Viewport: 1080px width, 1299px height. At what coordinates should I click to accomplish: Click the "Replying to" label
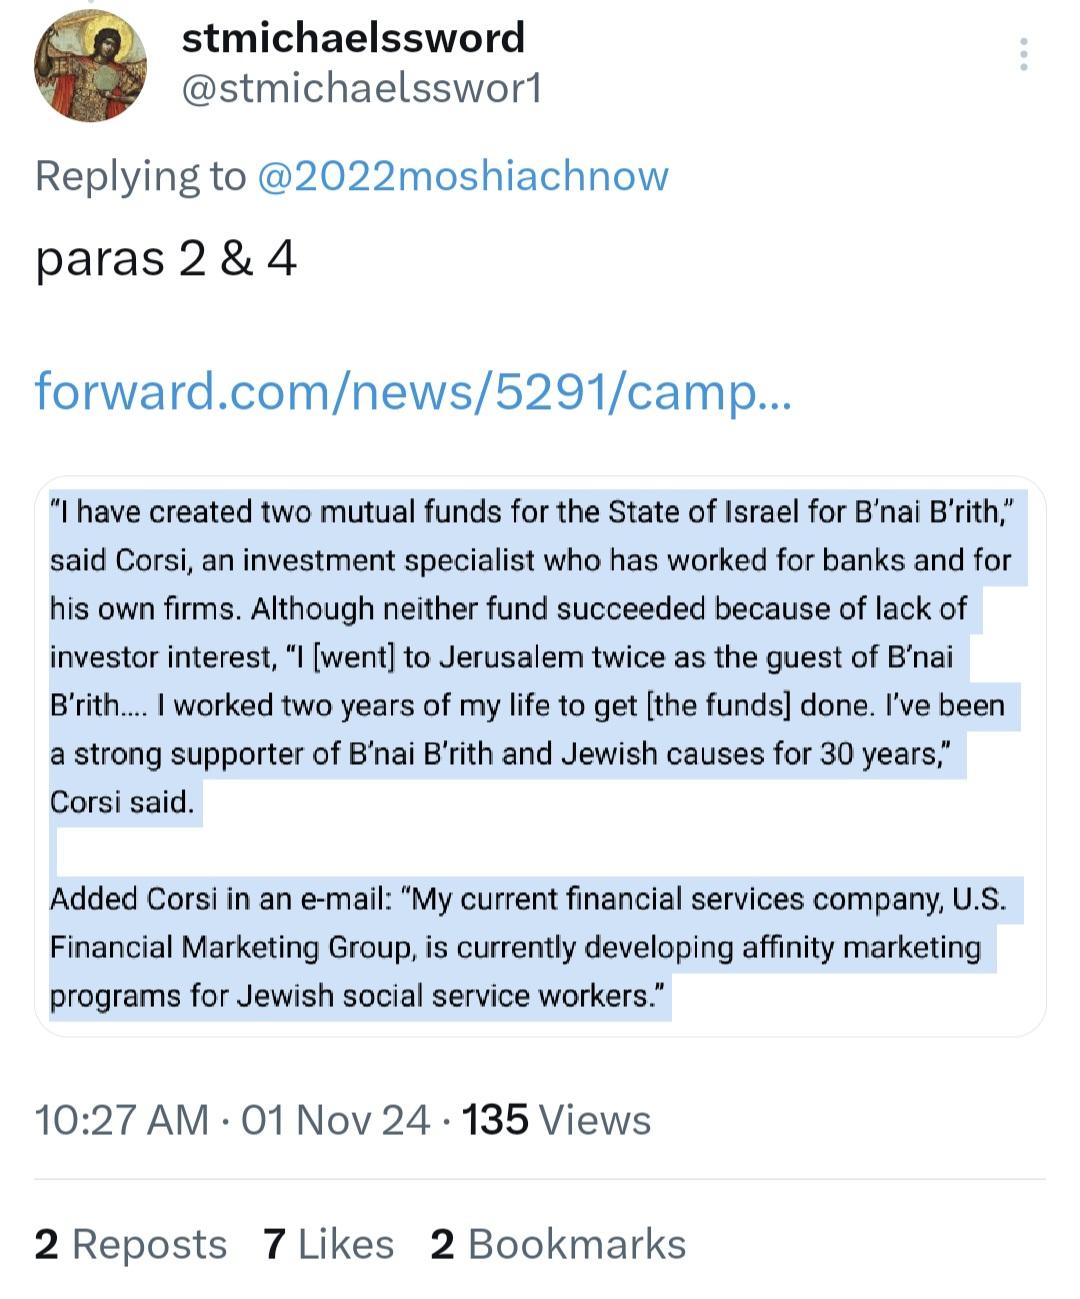tap(139, 176)
